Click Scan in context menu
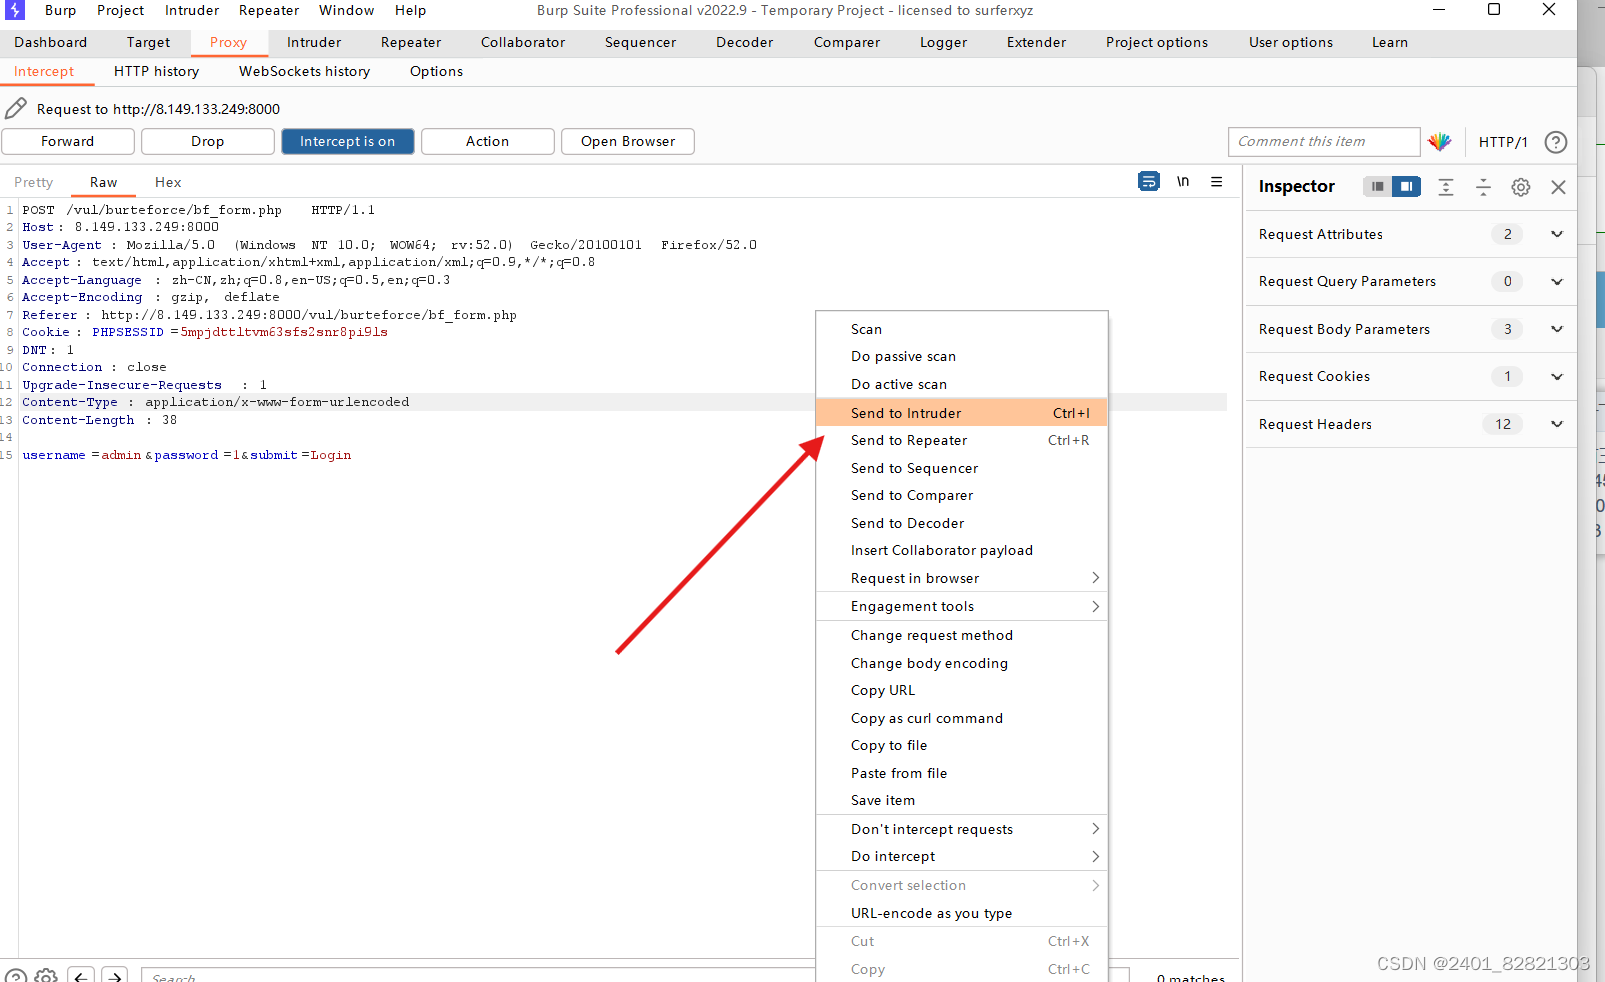Viewport: 1605px width, 982px height. tap(962, 329)
